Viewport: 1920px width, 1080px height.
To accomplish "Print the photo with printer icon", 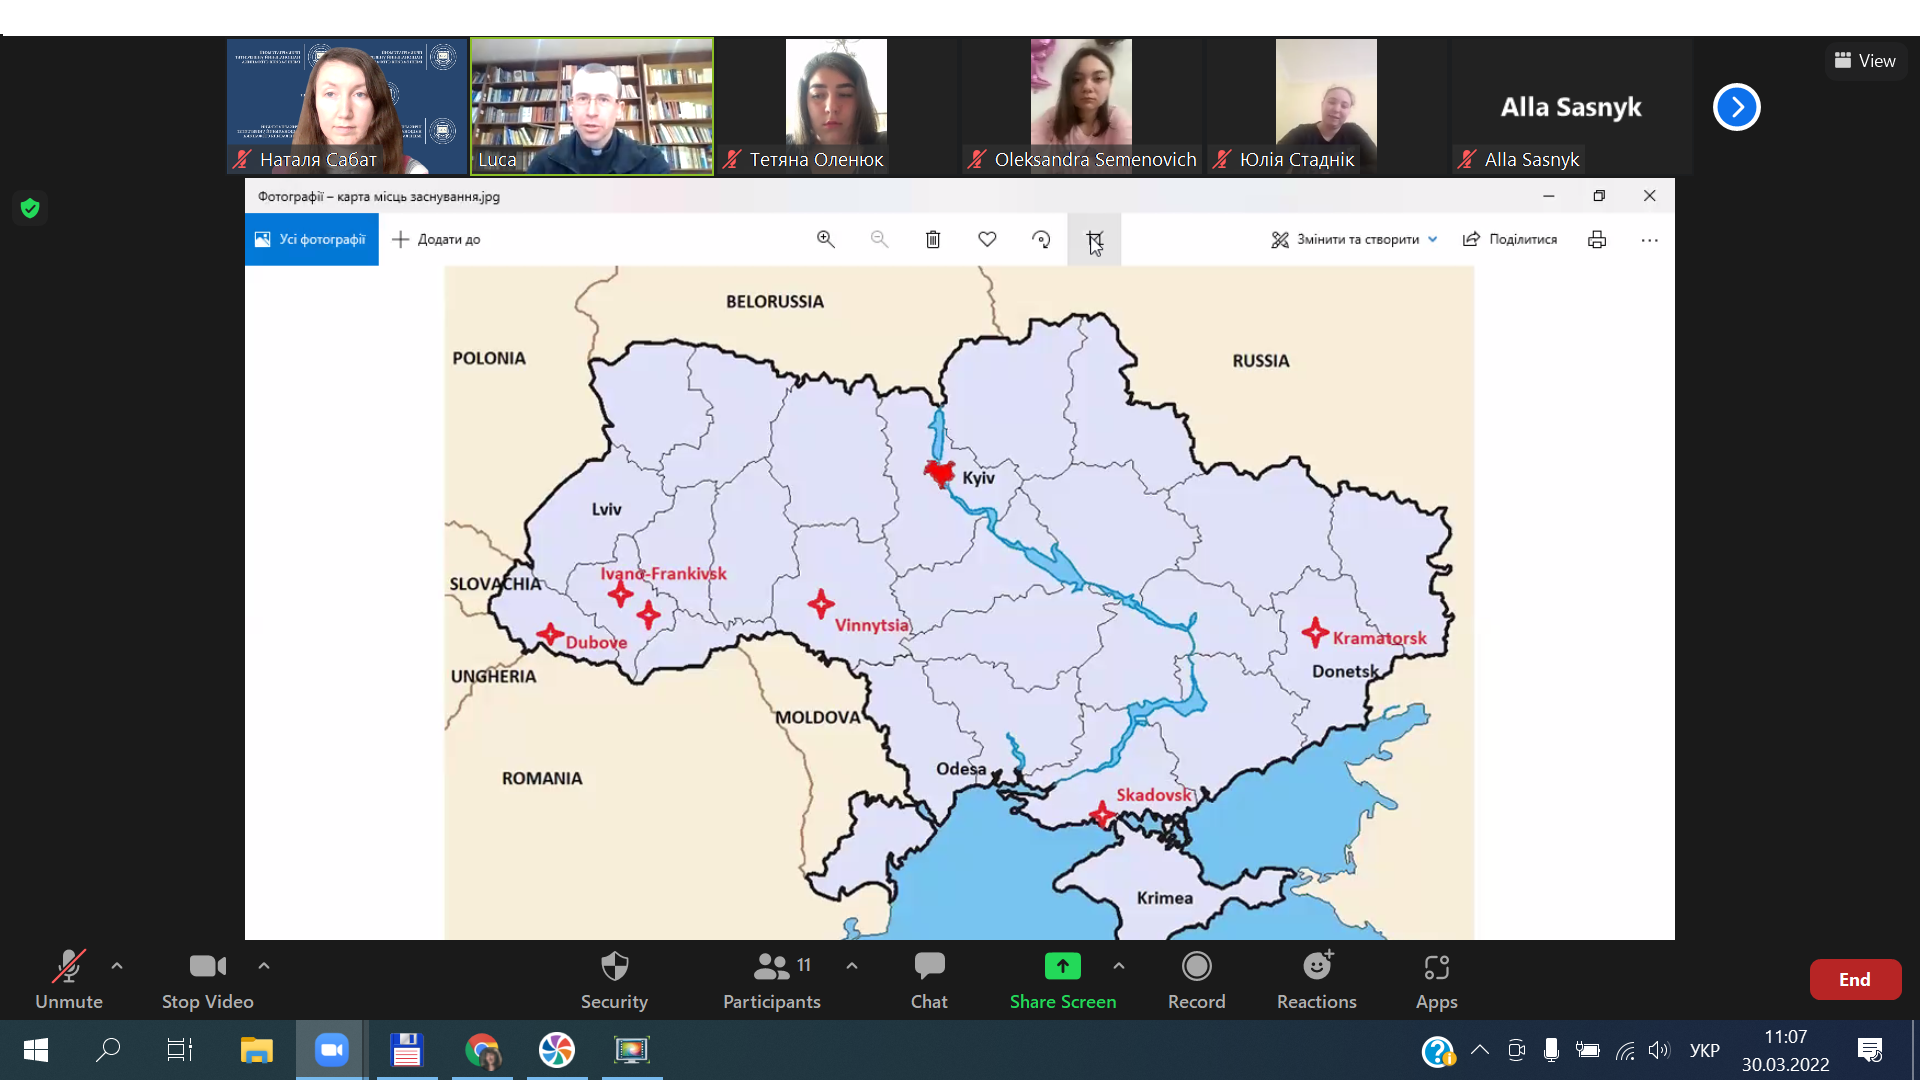I will [1597, 239].
